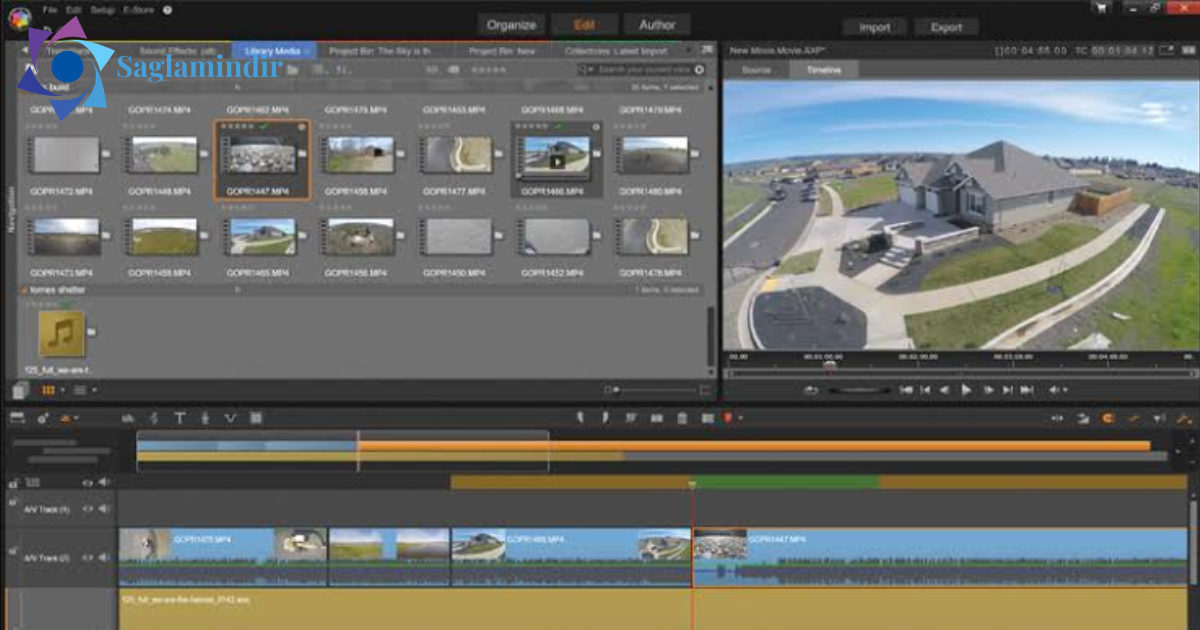Click the storyboard icon at timeline toolbar left
The height and width of the screenshot is (630, 1200).
[x=16, y=418]
